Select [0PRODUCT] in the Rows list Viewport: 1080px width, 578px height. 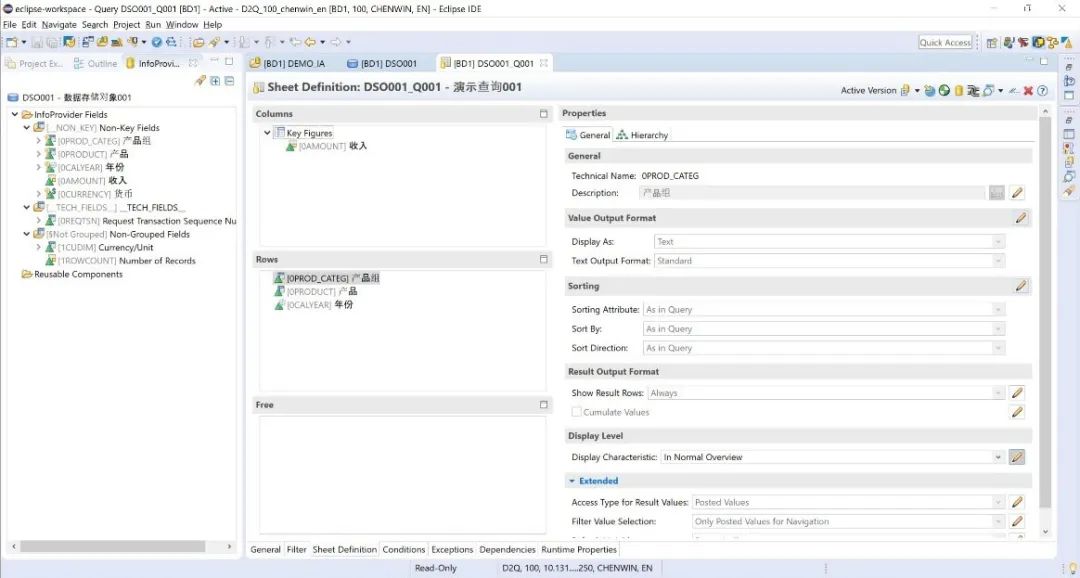(315, 291)
